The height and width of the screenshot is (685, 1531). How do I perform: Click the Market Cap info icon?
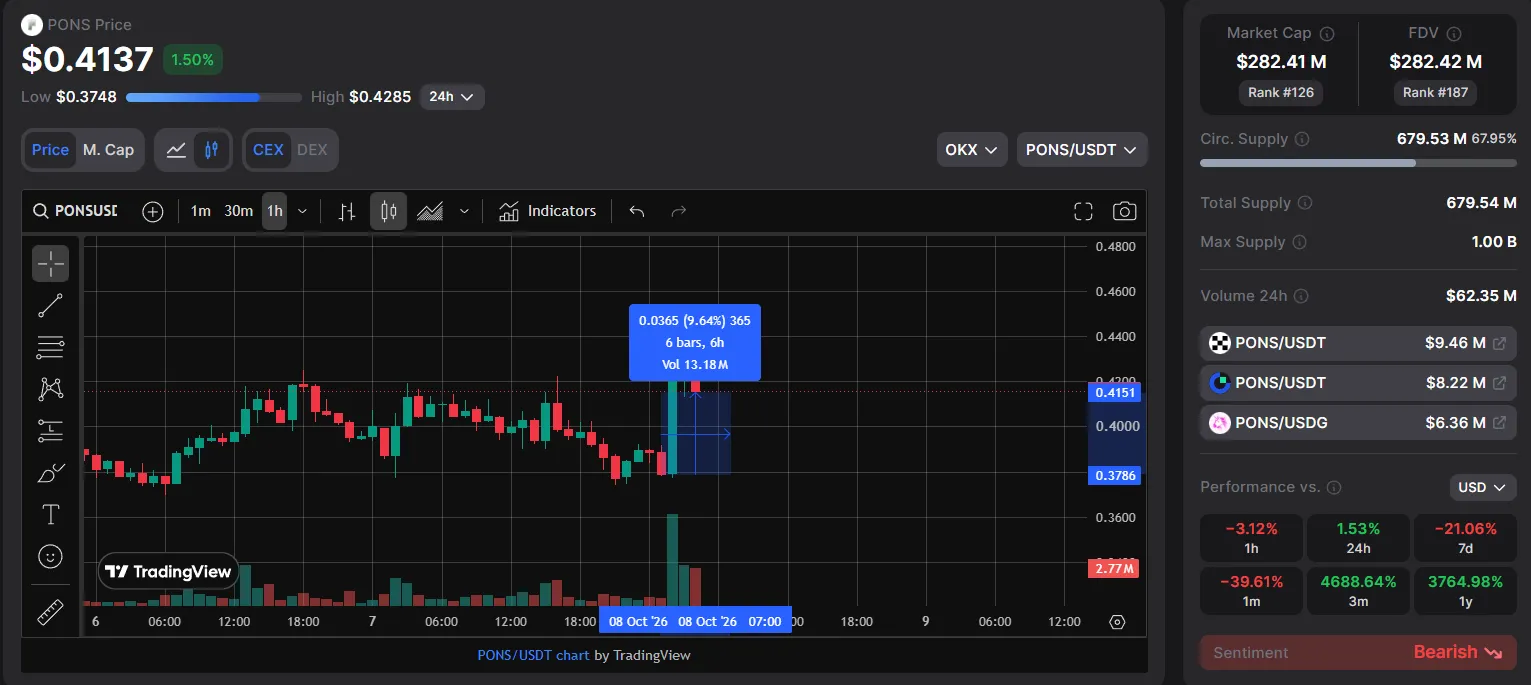coord(1328,33)
